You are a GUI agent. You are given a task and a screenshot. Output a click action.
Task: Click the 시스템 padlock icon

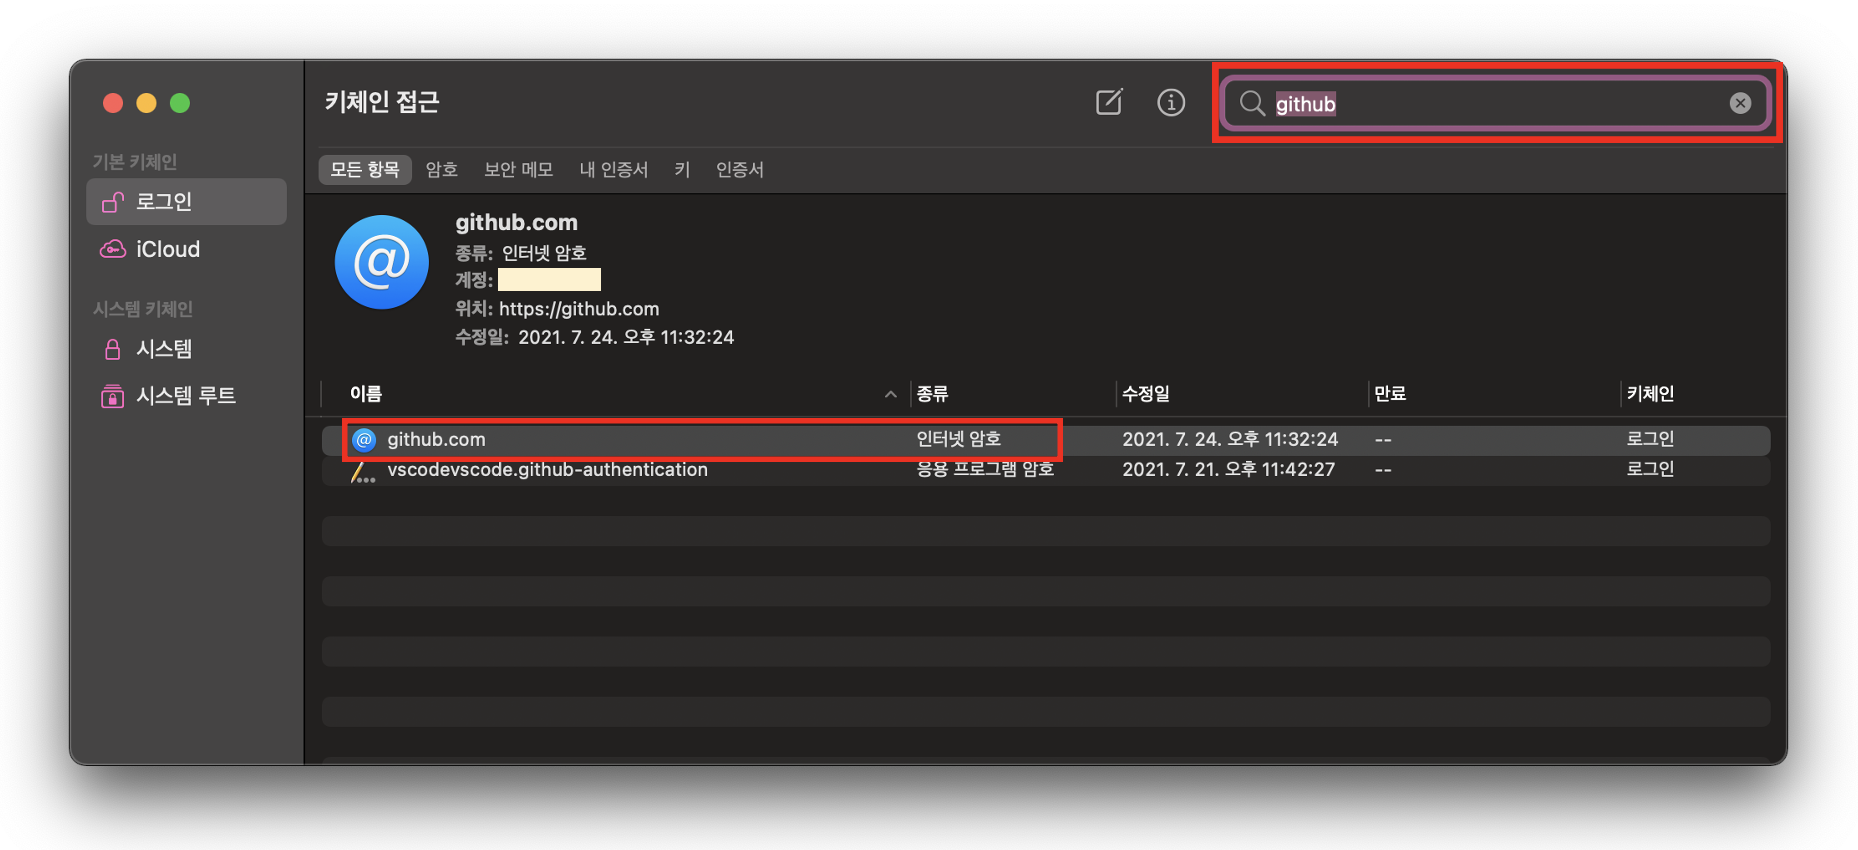point(113,349)
